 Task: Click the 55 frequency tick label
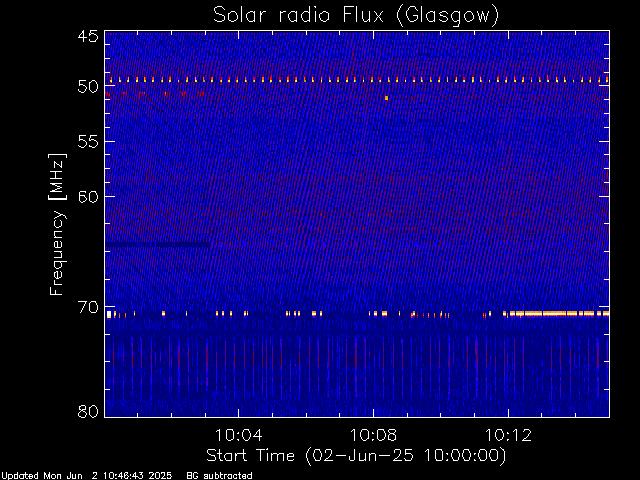(88, 142)
